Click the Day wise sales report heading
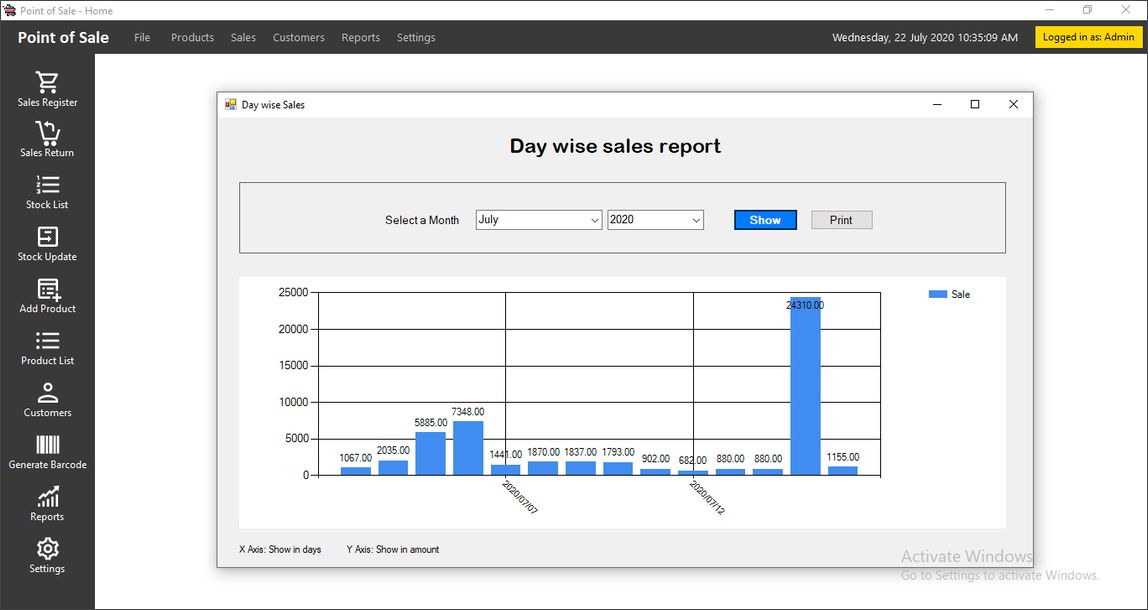This screenshot has height=610, width=1148. (615, 146)
